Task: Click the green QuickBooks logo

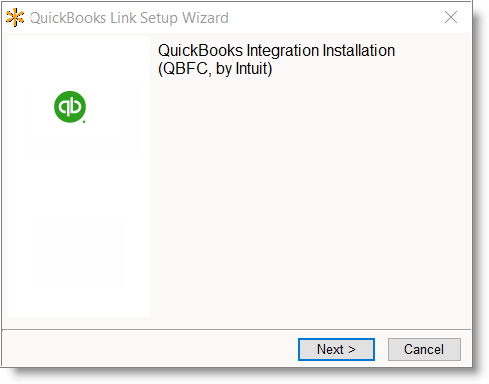Action: click(70, 107)
